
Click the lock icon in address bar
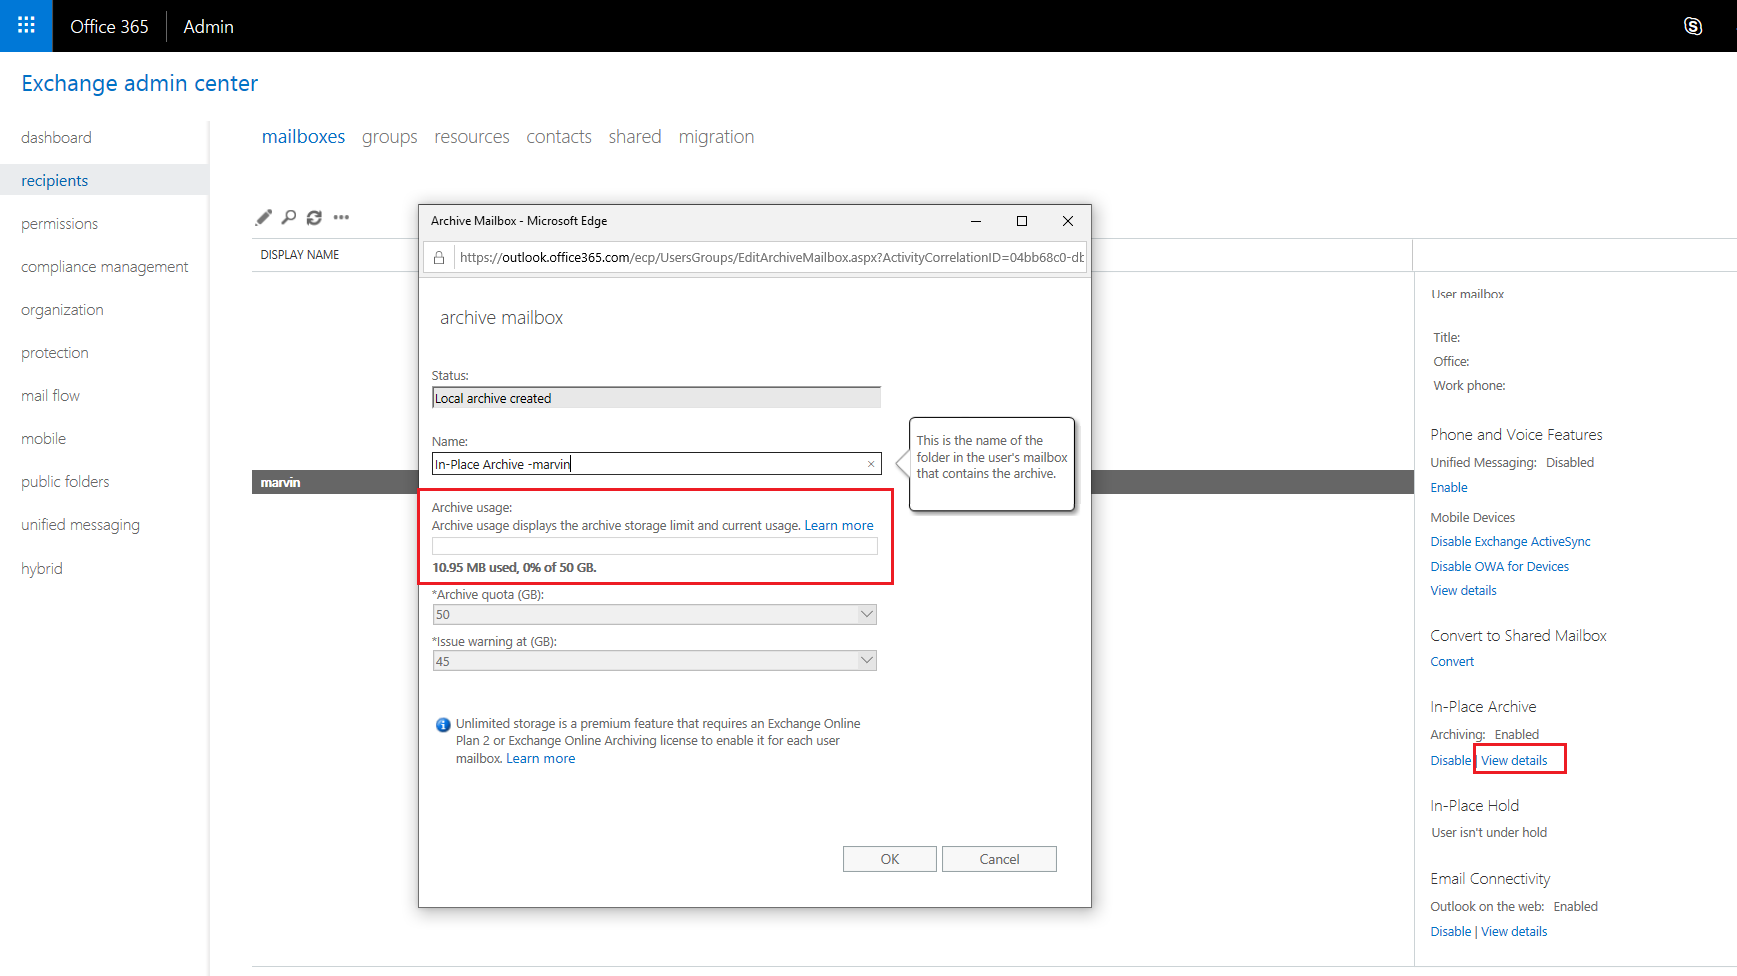438,257
